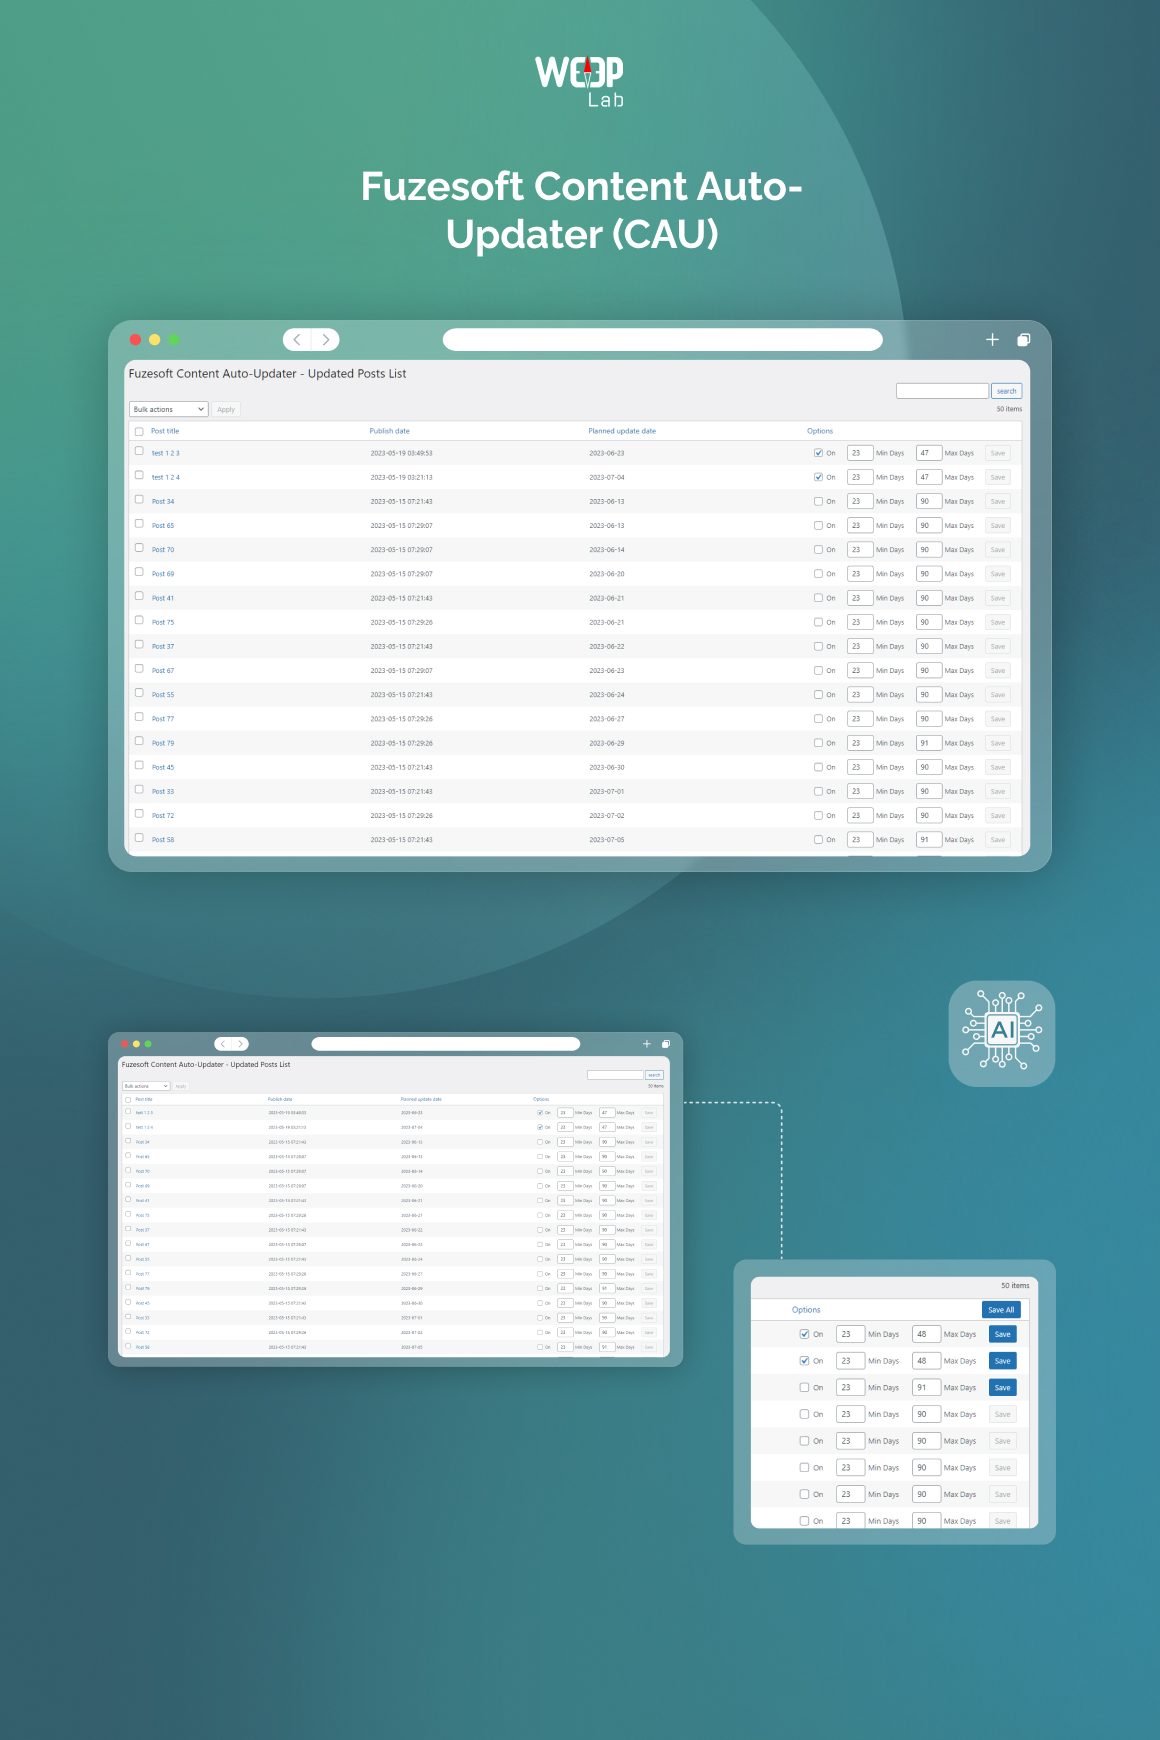Open the Post 55 link

[163, 695]
